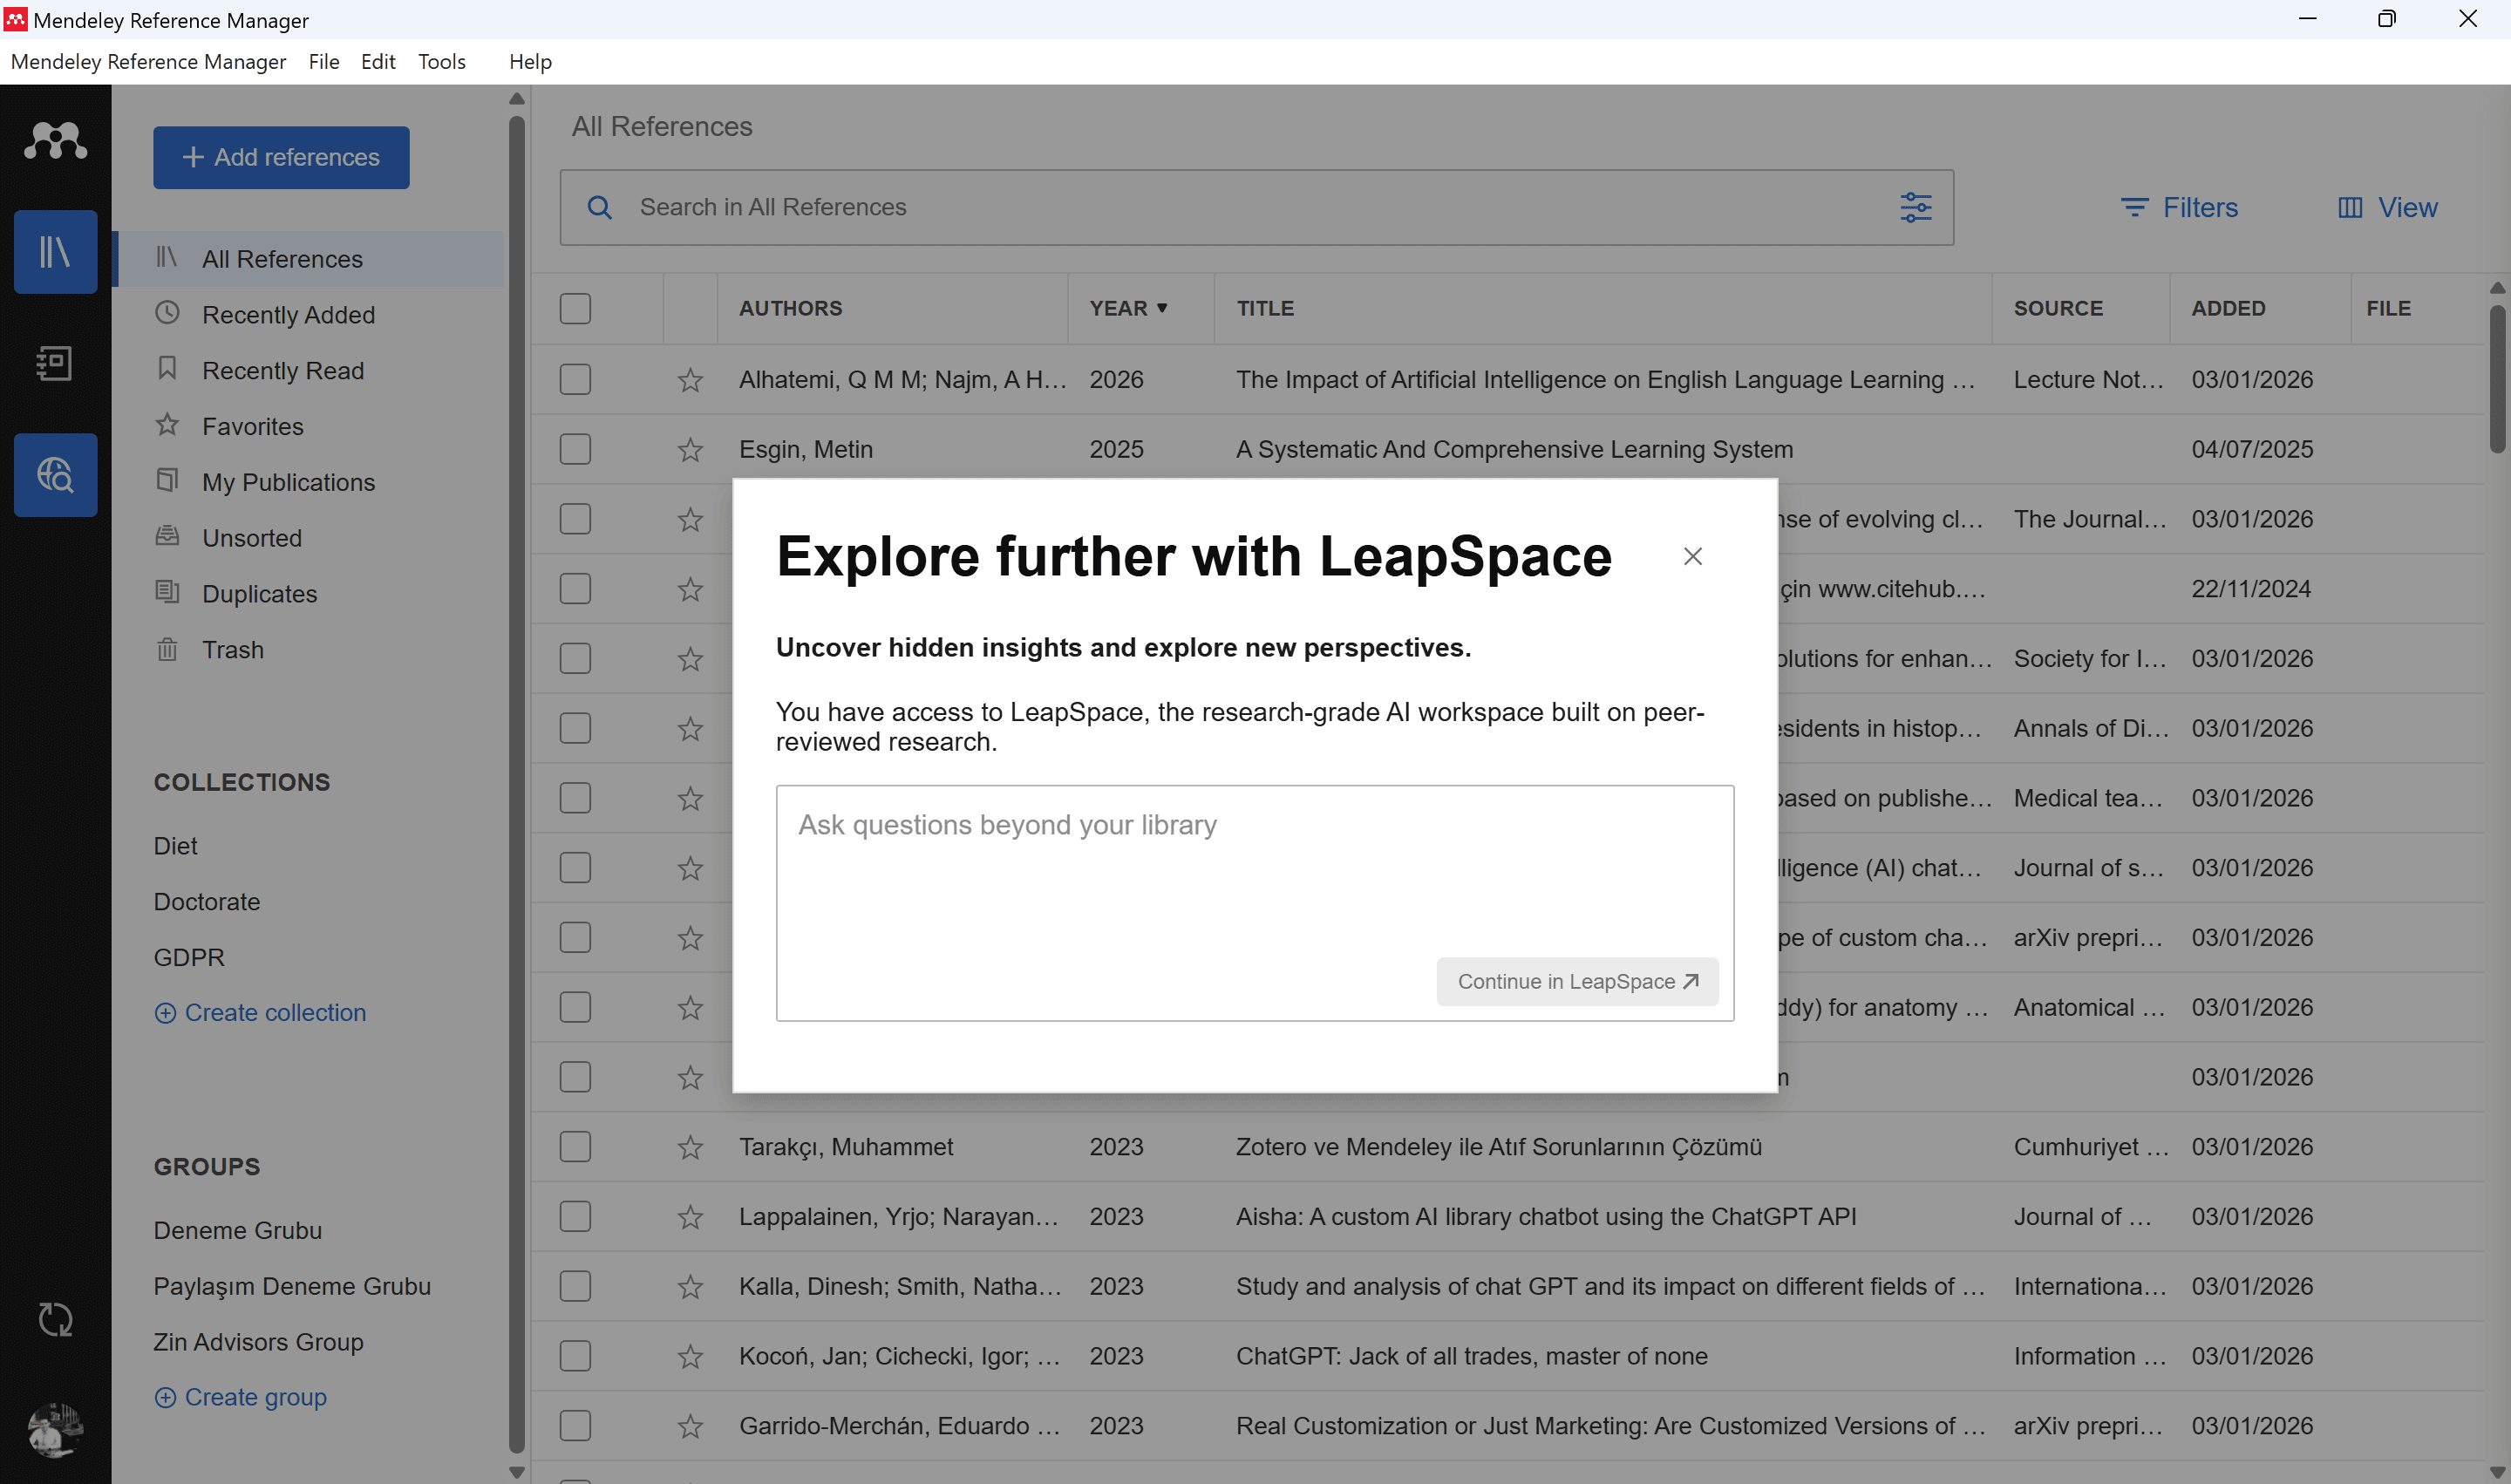Viewport: 2511px width, 1484px height.
Task: Open Duplicates list
Action: [259, 595]
